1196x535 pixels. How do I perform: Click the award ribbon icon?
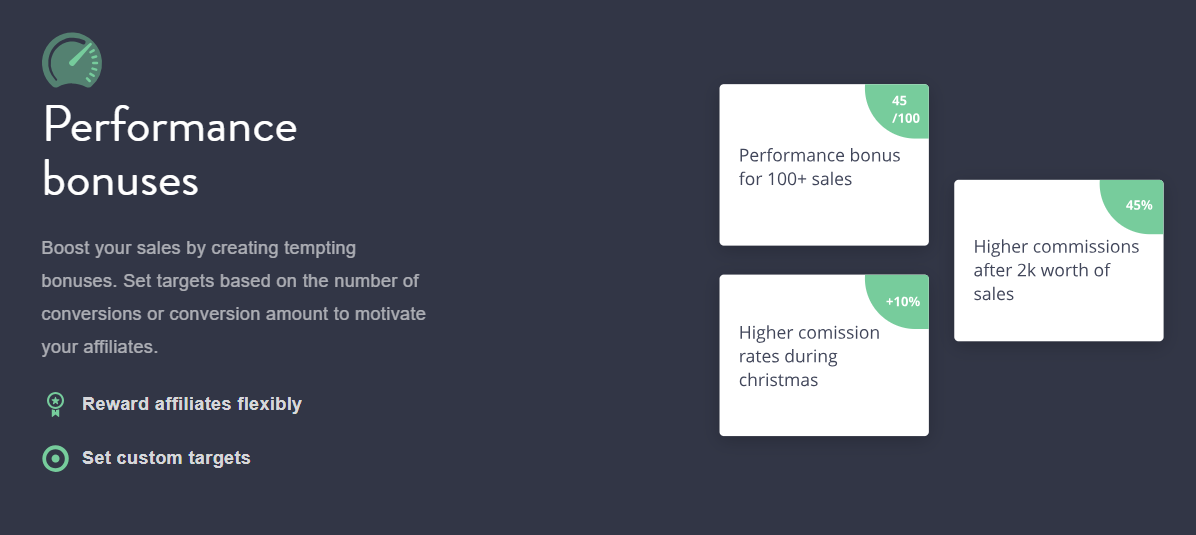[x=55, y=404]
